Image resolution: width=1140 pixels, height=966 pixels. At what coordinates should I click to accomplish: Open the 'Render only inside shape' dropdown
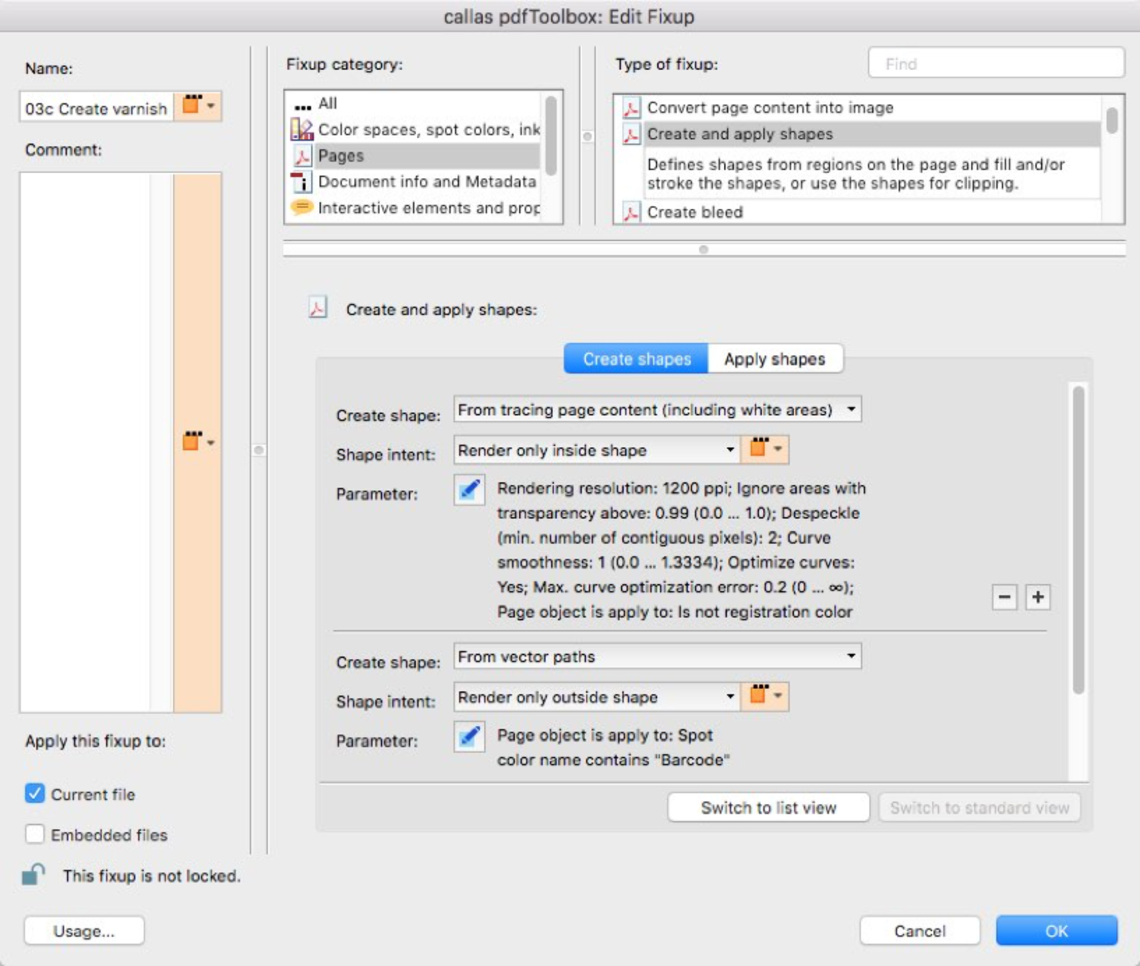click(597, 450)
